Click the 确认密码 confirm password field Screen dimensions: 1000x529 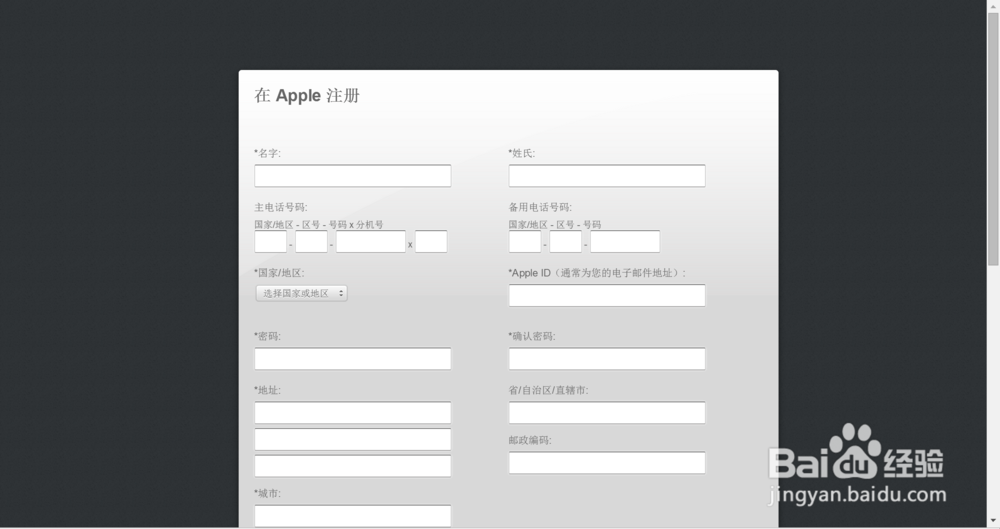pyautogui.click(x=607, y=359)
